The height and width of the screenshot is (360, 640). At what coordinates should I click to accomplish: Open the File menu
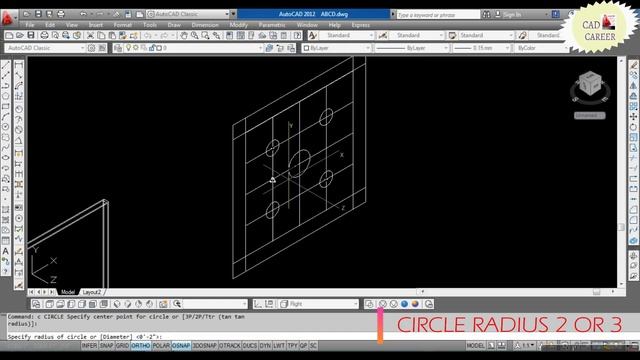[30, 25]
